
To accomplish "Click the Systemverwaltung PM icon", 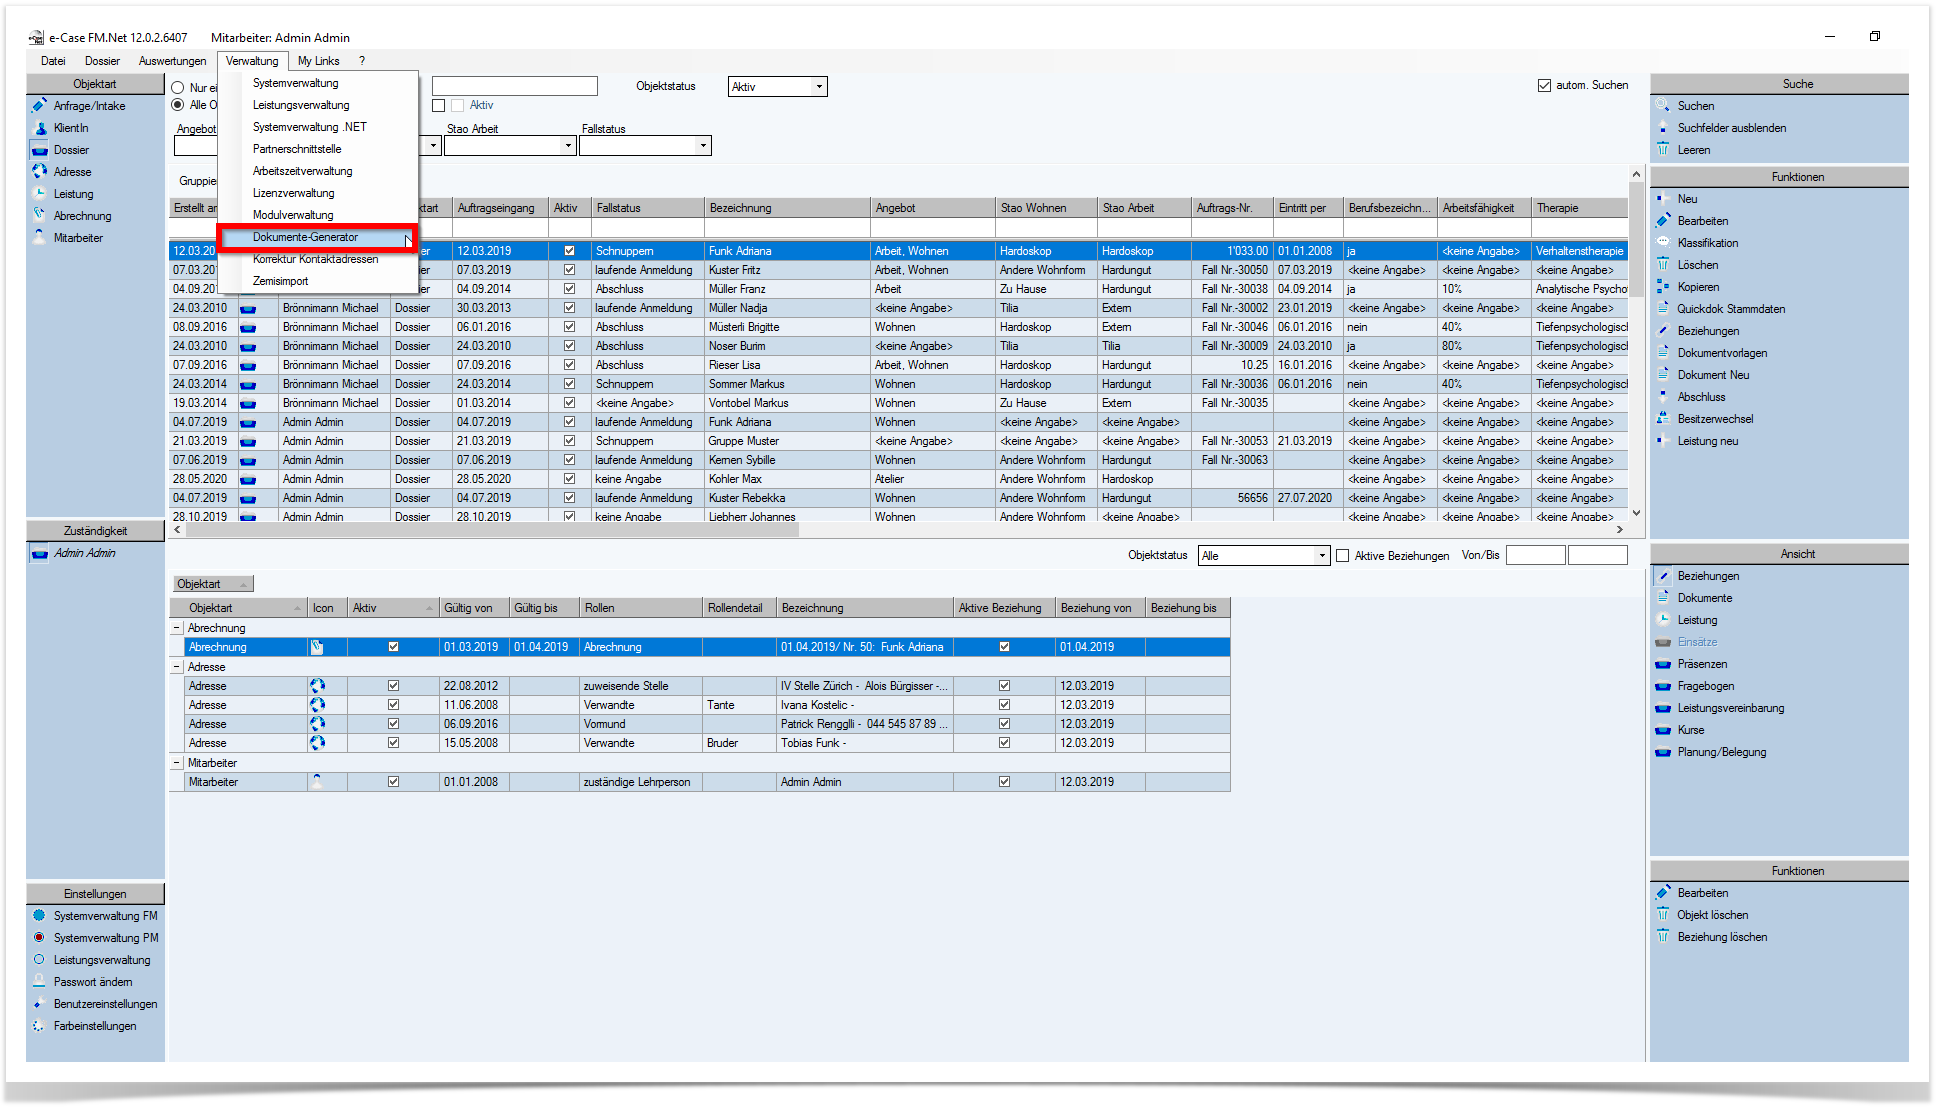I will 40,938.
